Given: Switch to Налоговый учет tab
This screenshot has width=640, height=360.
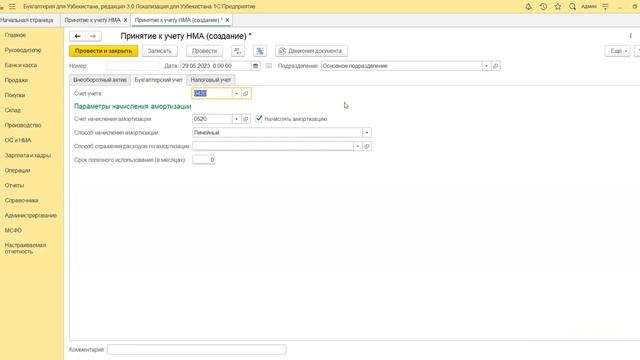Looking at the screenshot, I should (211, 80).
